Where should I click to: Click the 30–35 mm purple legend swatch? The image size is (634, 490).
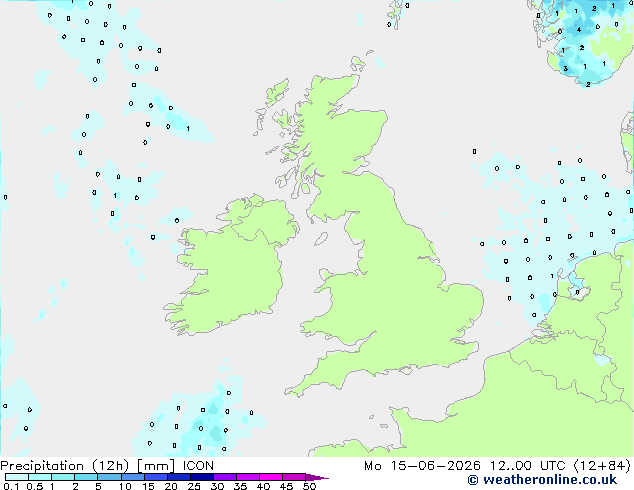tap(225, 477)
